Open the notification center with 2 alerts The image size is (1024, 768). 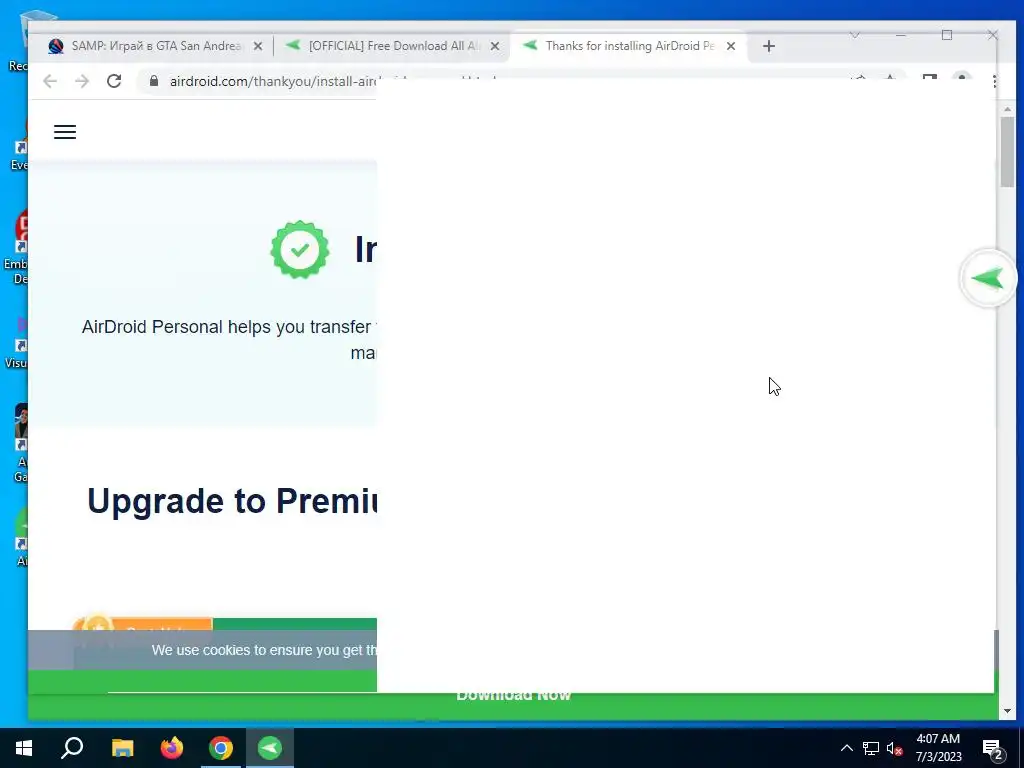(x=993, y=749)
